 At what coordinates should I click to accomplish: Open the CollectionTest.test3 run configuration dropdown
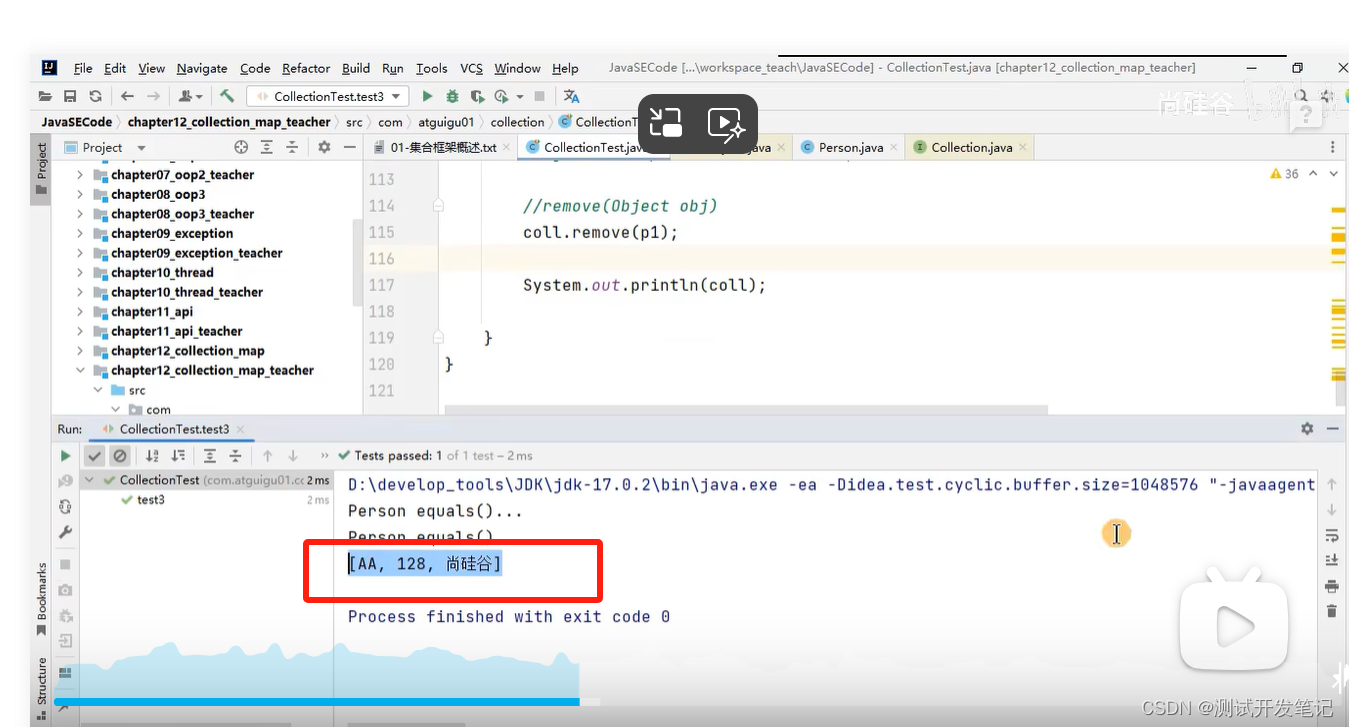click(328, 96)
